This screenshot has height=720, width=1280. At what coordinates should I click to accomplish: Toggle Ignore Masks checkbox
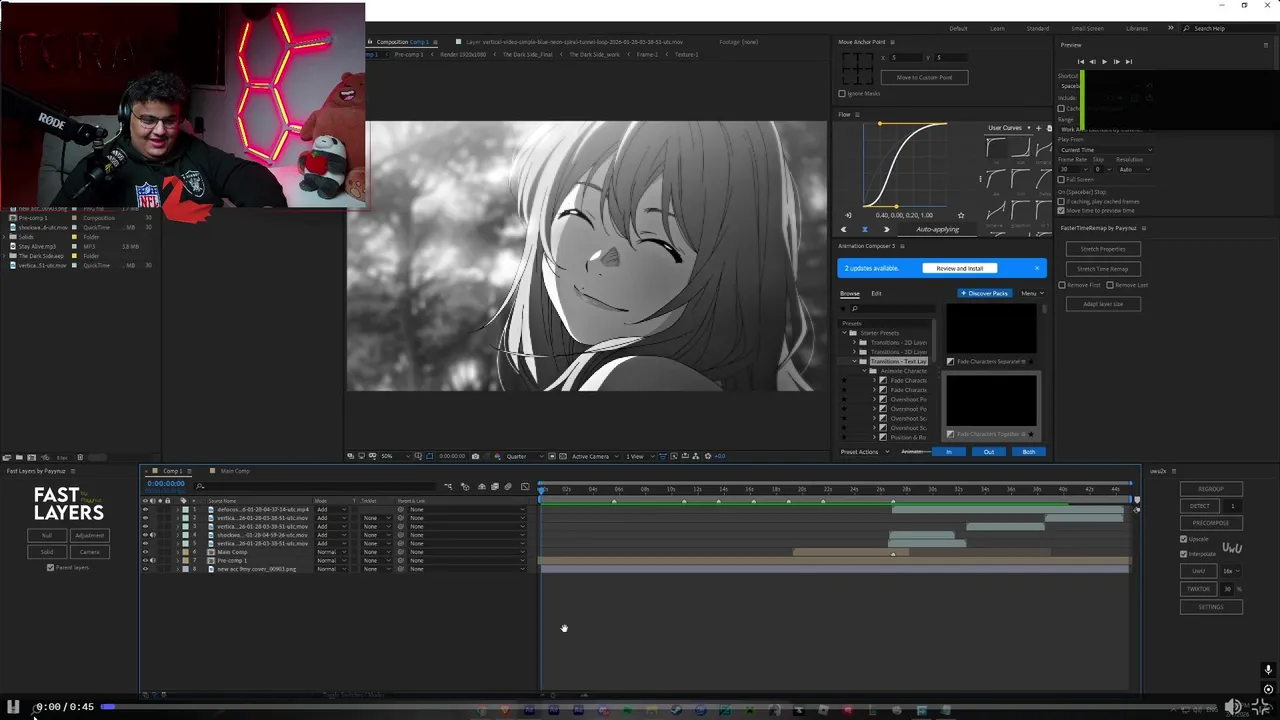(x=842, y=93)
